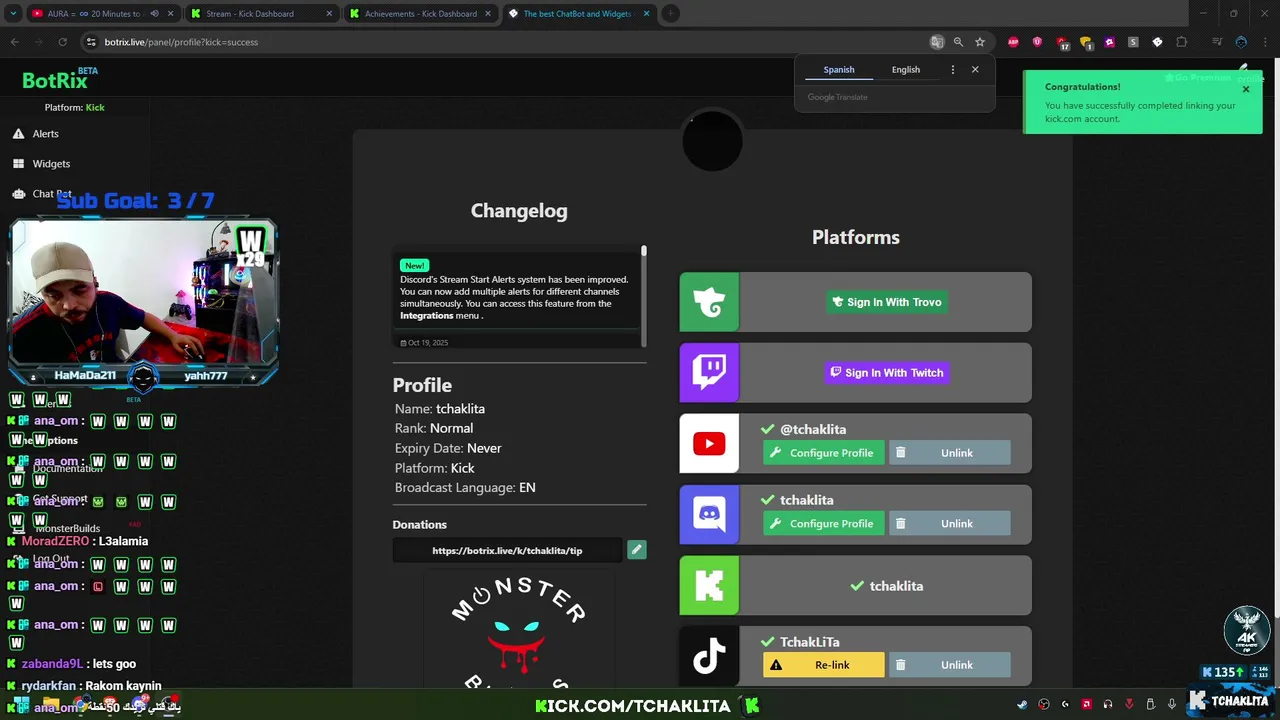The width and height of the screenshot is (1280, 720).
Task: Click the zoom magnifier icon in address bar
Action: point(958,42)
